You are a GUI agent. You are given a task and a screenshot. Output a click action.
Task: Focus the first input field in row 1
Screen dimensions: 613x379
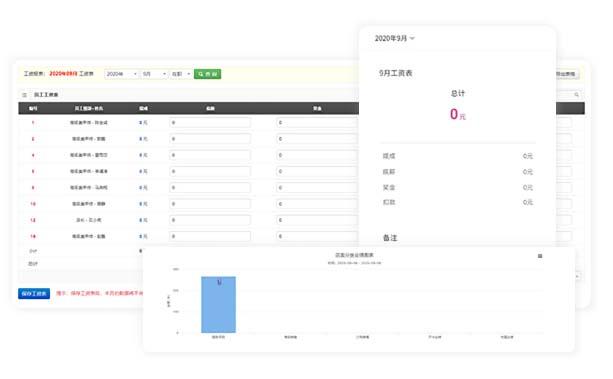click(x=210, y=123)
